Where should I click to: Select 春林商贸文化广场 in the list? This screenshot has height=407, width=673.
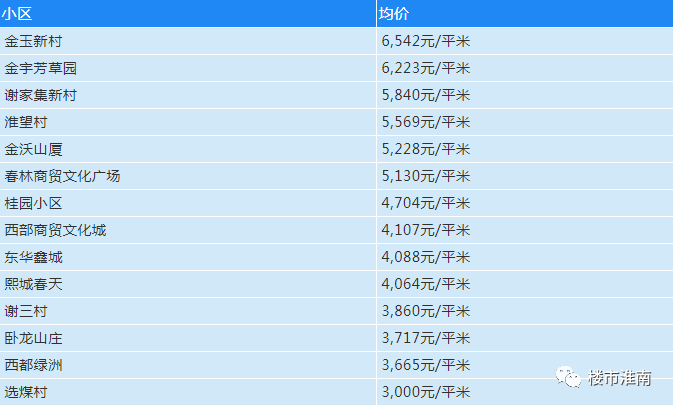[62, 176]
